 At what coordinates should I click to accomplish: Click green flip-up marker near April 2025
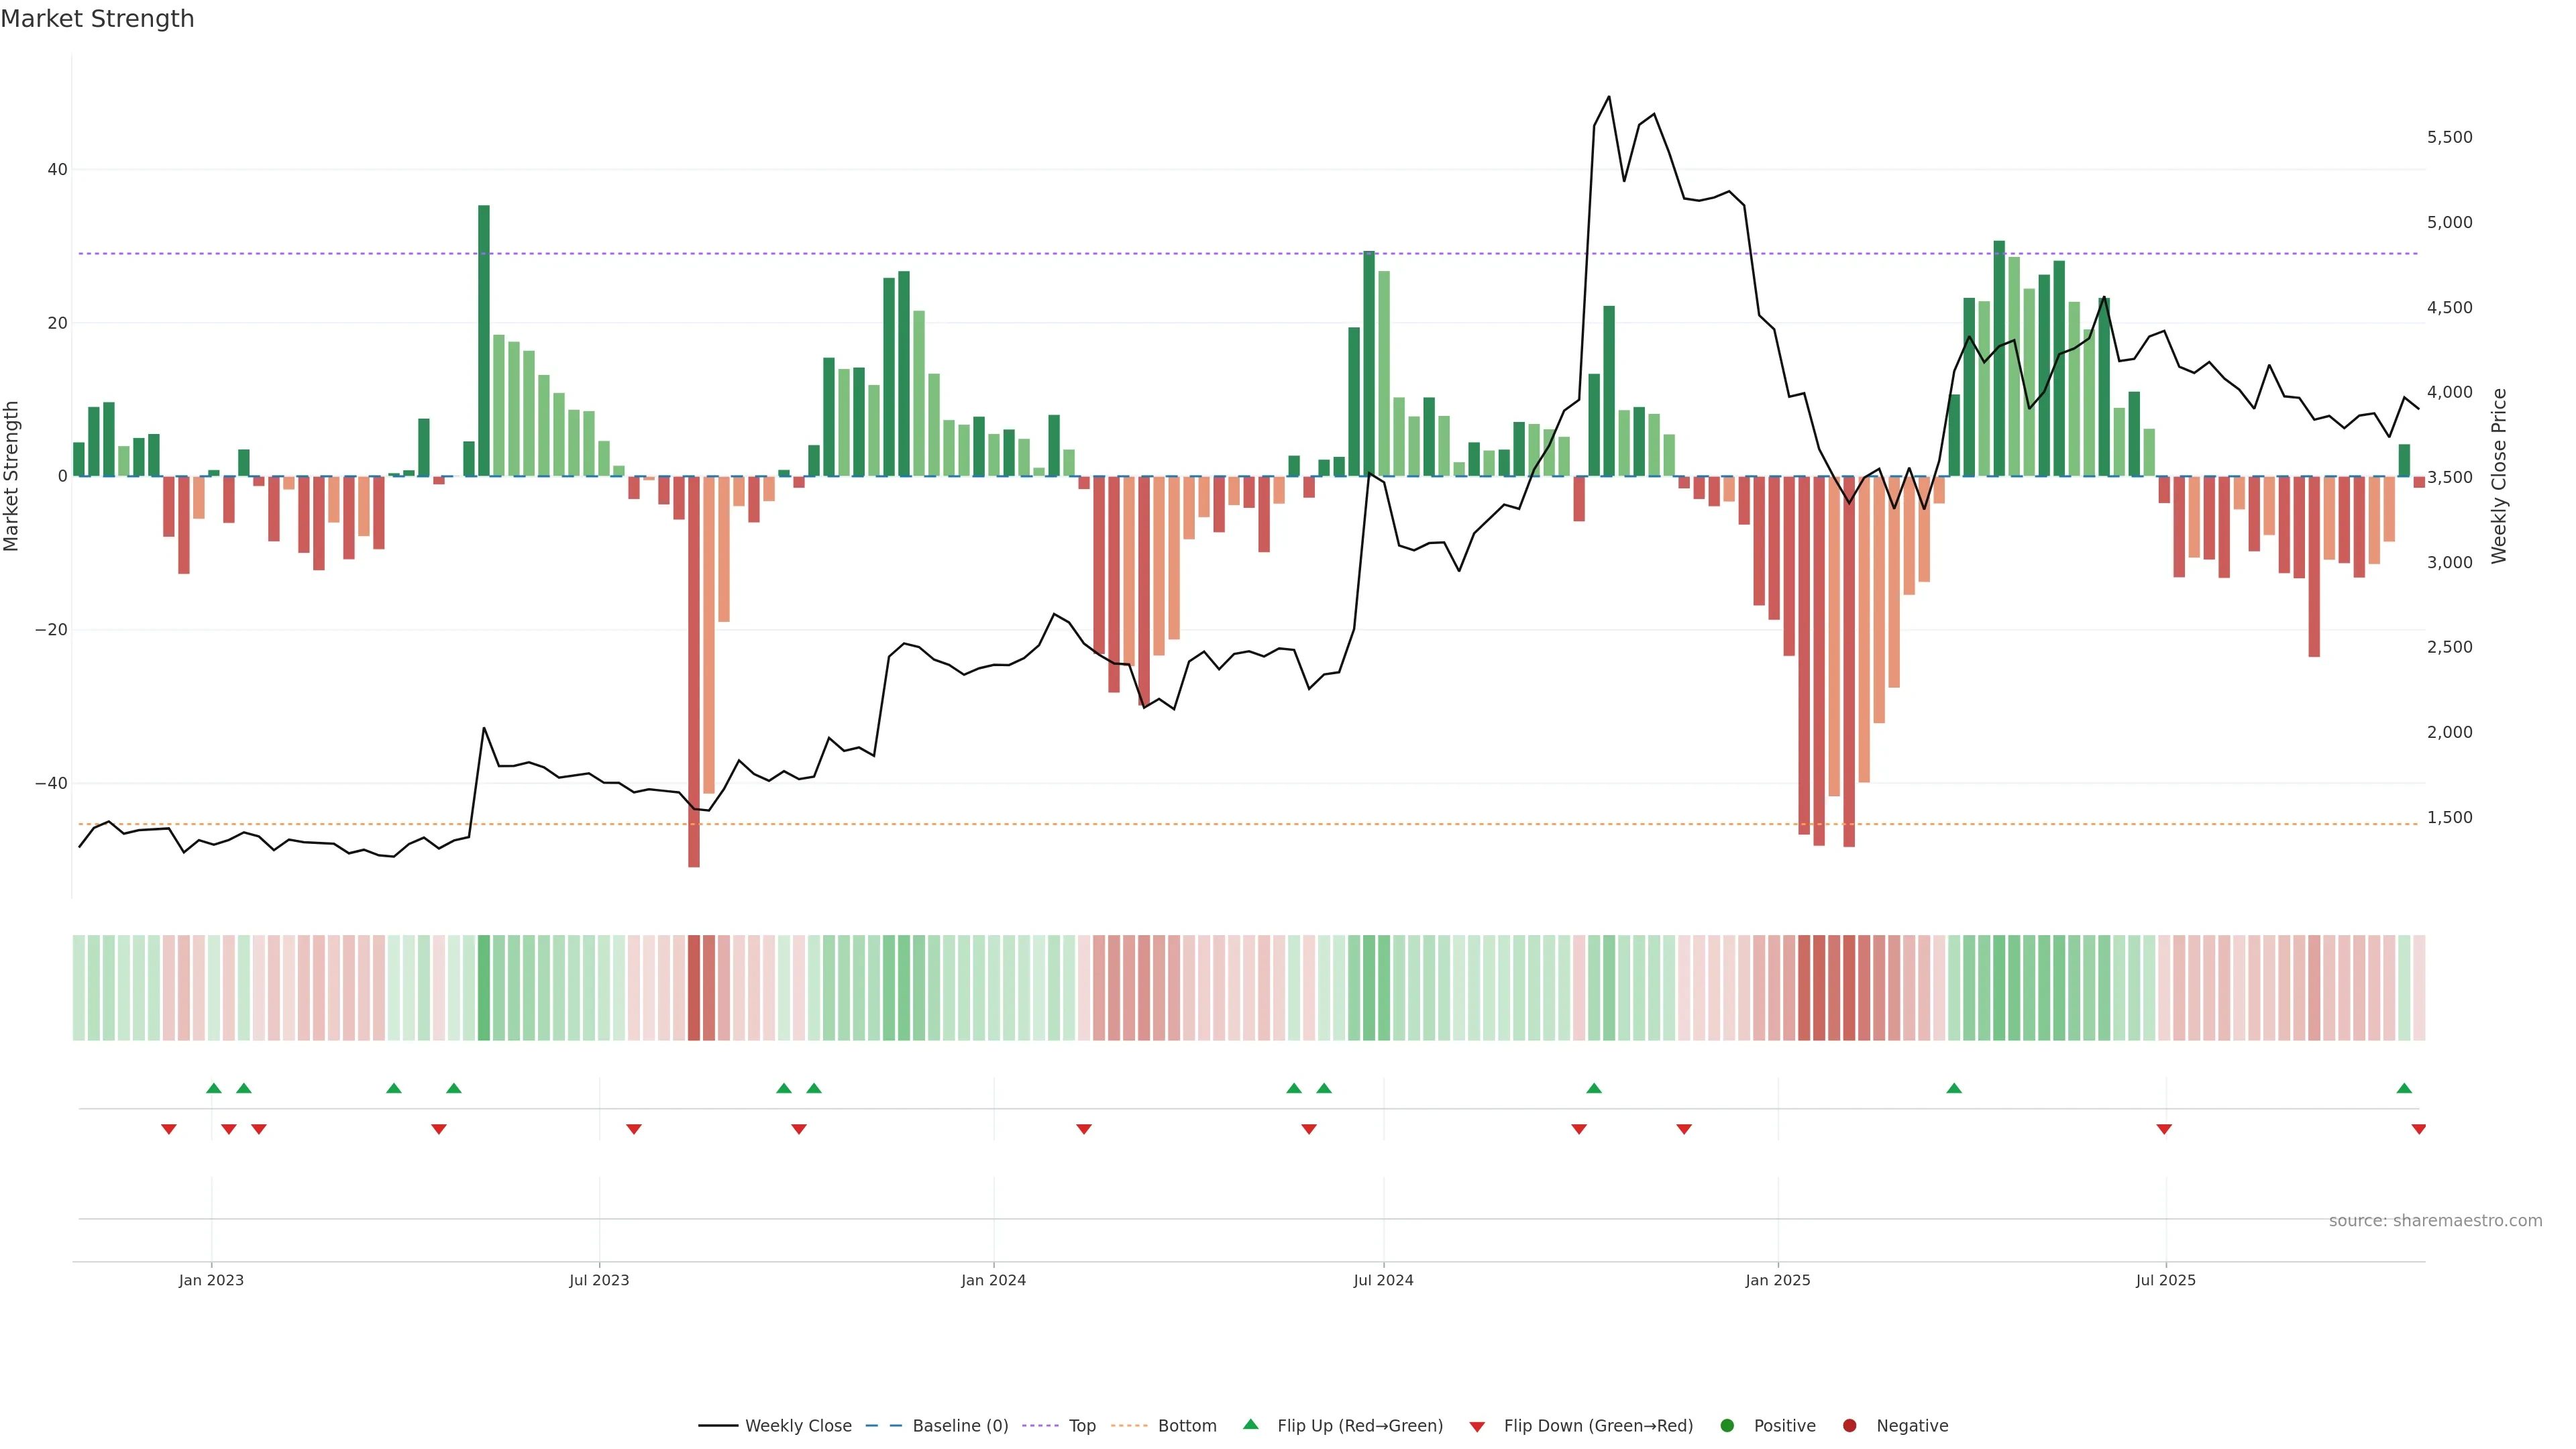pyautogui.click(x=1954, y=1088)
